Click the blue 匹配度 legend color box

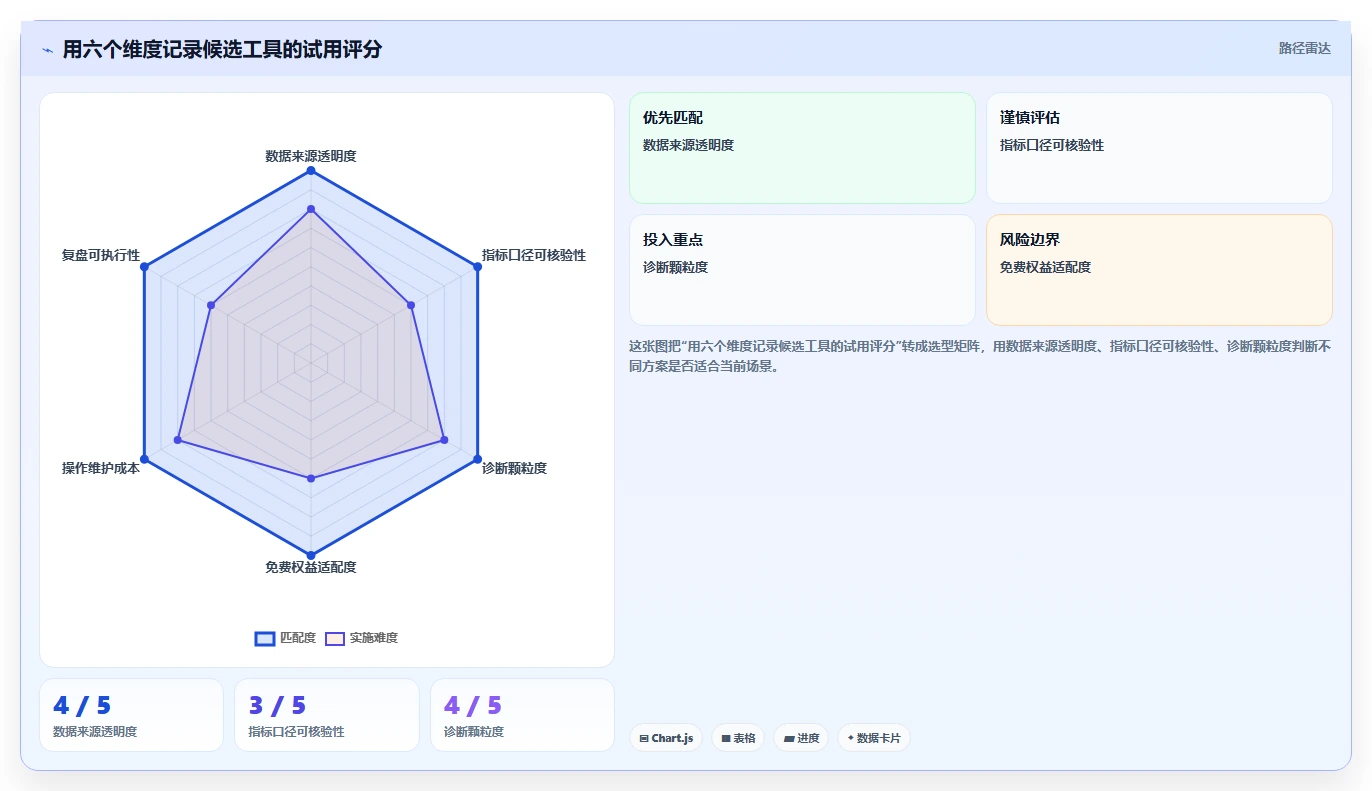(265, 639)
